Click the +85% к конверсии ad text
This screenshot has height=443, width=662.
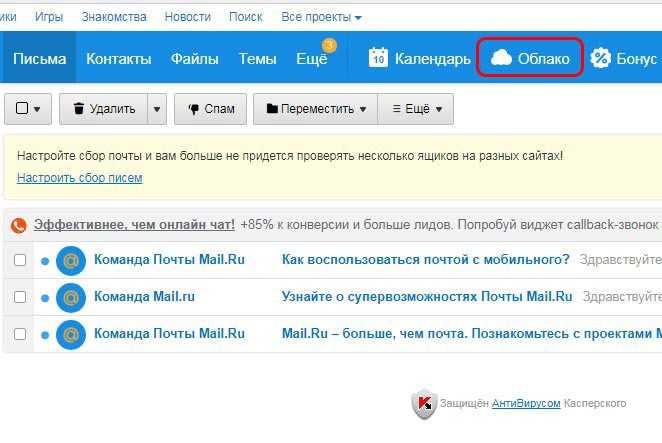[x=450, y=225]
